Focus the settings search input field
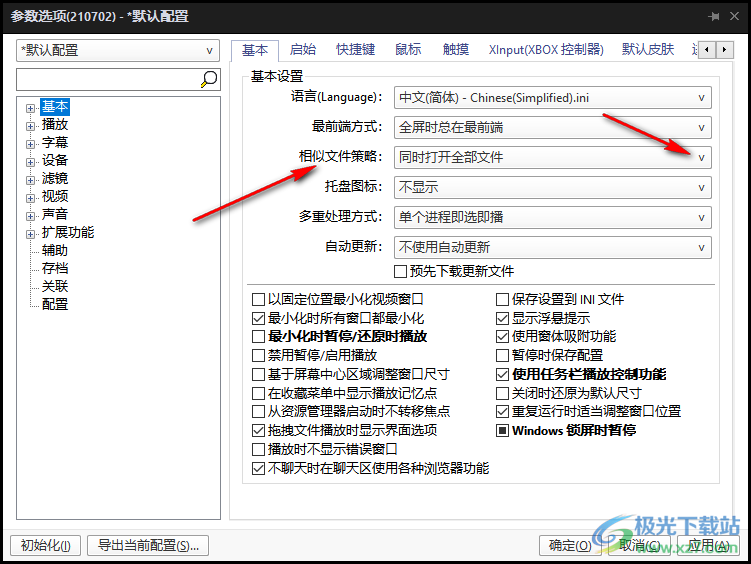 tap(108, 79)
